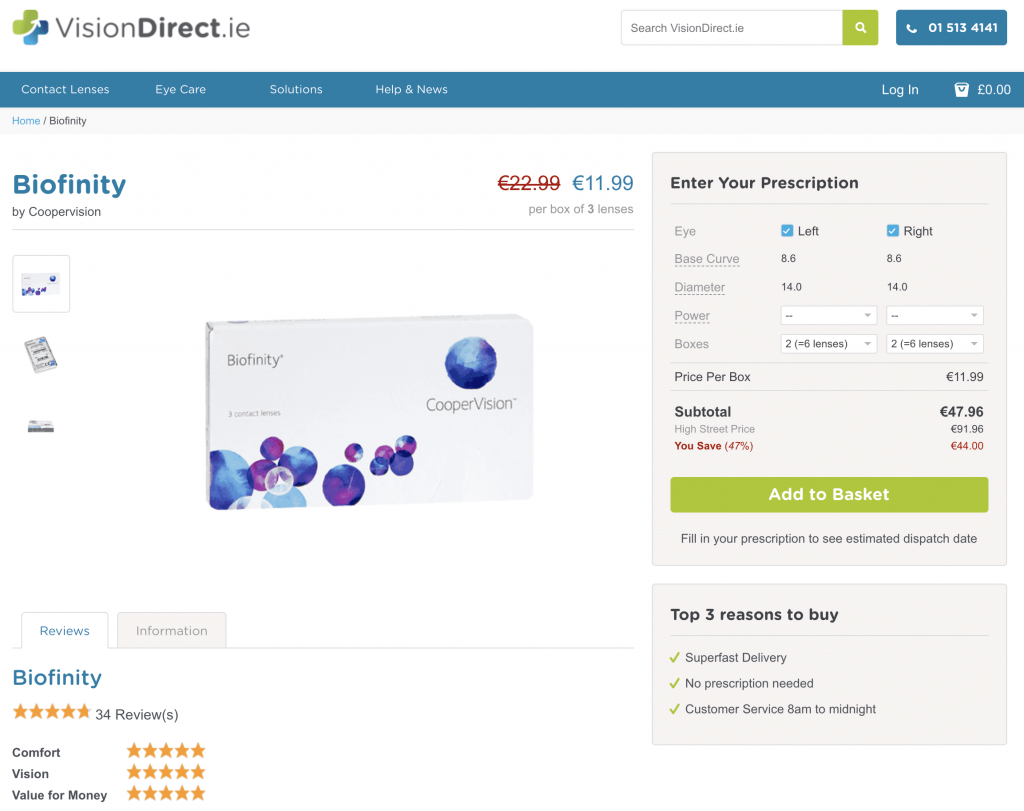This screenshot has height=811, width=1024.
Task: Click the VisionDirect.ie logo
Action: pos(131,27)
